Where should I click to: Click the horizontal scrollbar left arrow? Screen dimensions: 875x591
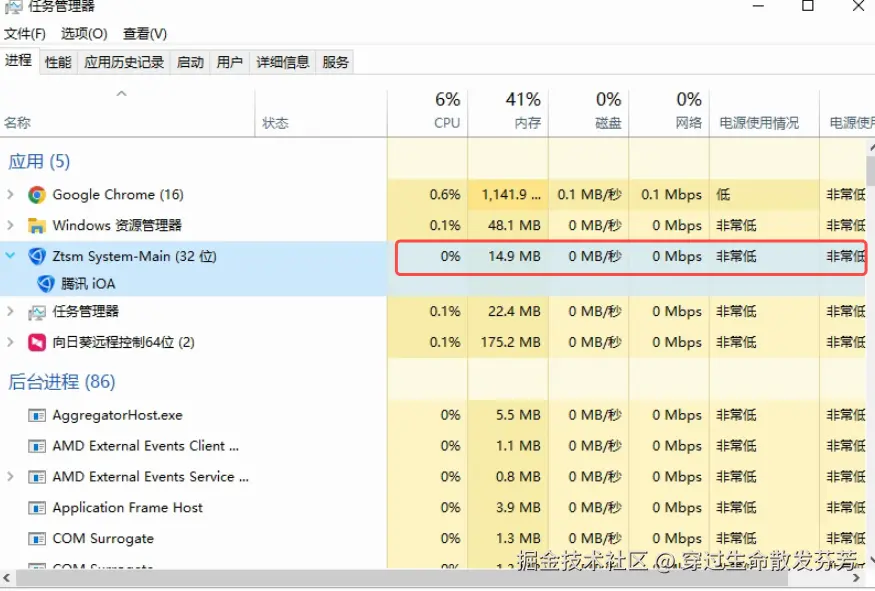(6, 578)
